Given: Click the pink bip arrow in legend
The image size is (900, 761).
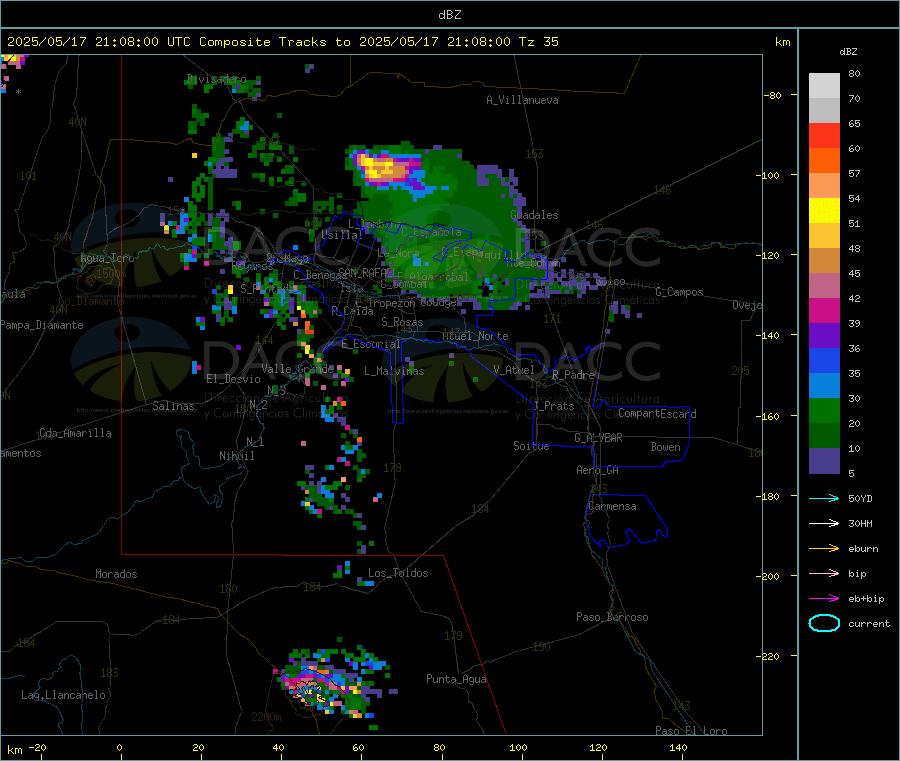Looking at the screenshot, I should [824, 573].
